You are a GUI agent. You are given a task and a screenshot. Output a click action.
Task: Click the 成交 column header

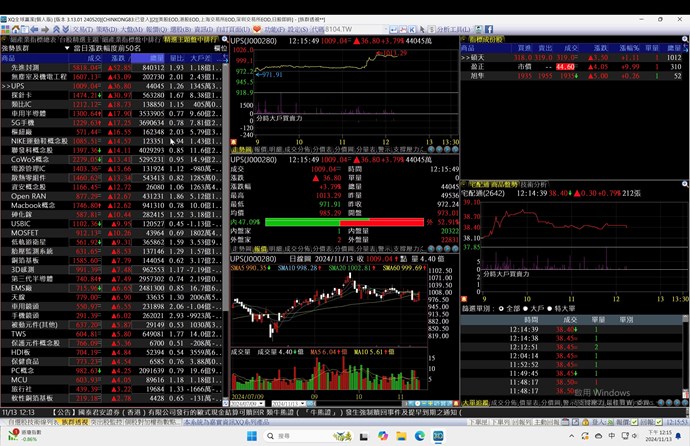[94, 57]
